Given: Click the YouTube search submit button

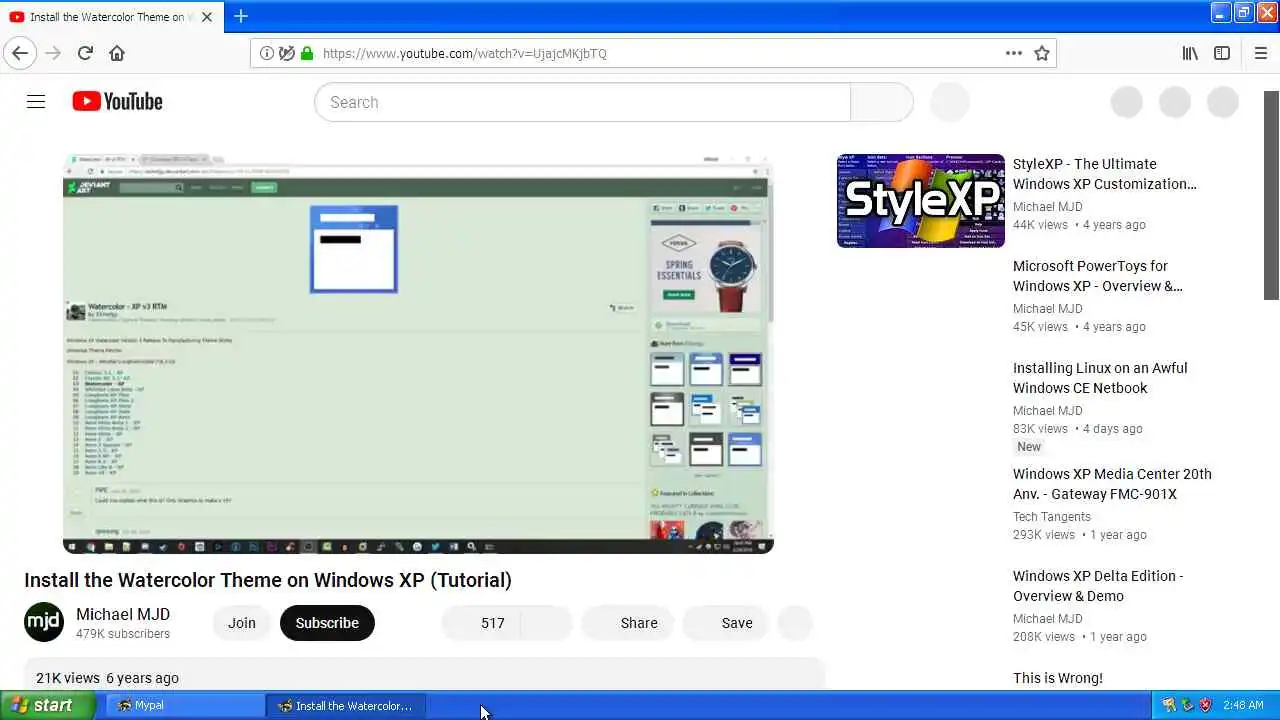Looking at the screenshot, I should pos(881,102).
